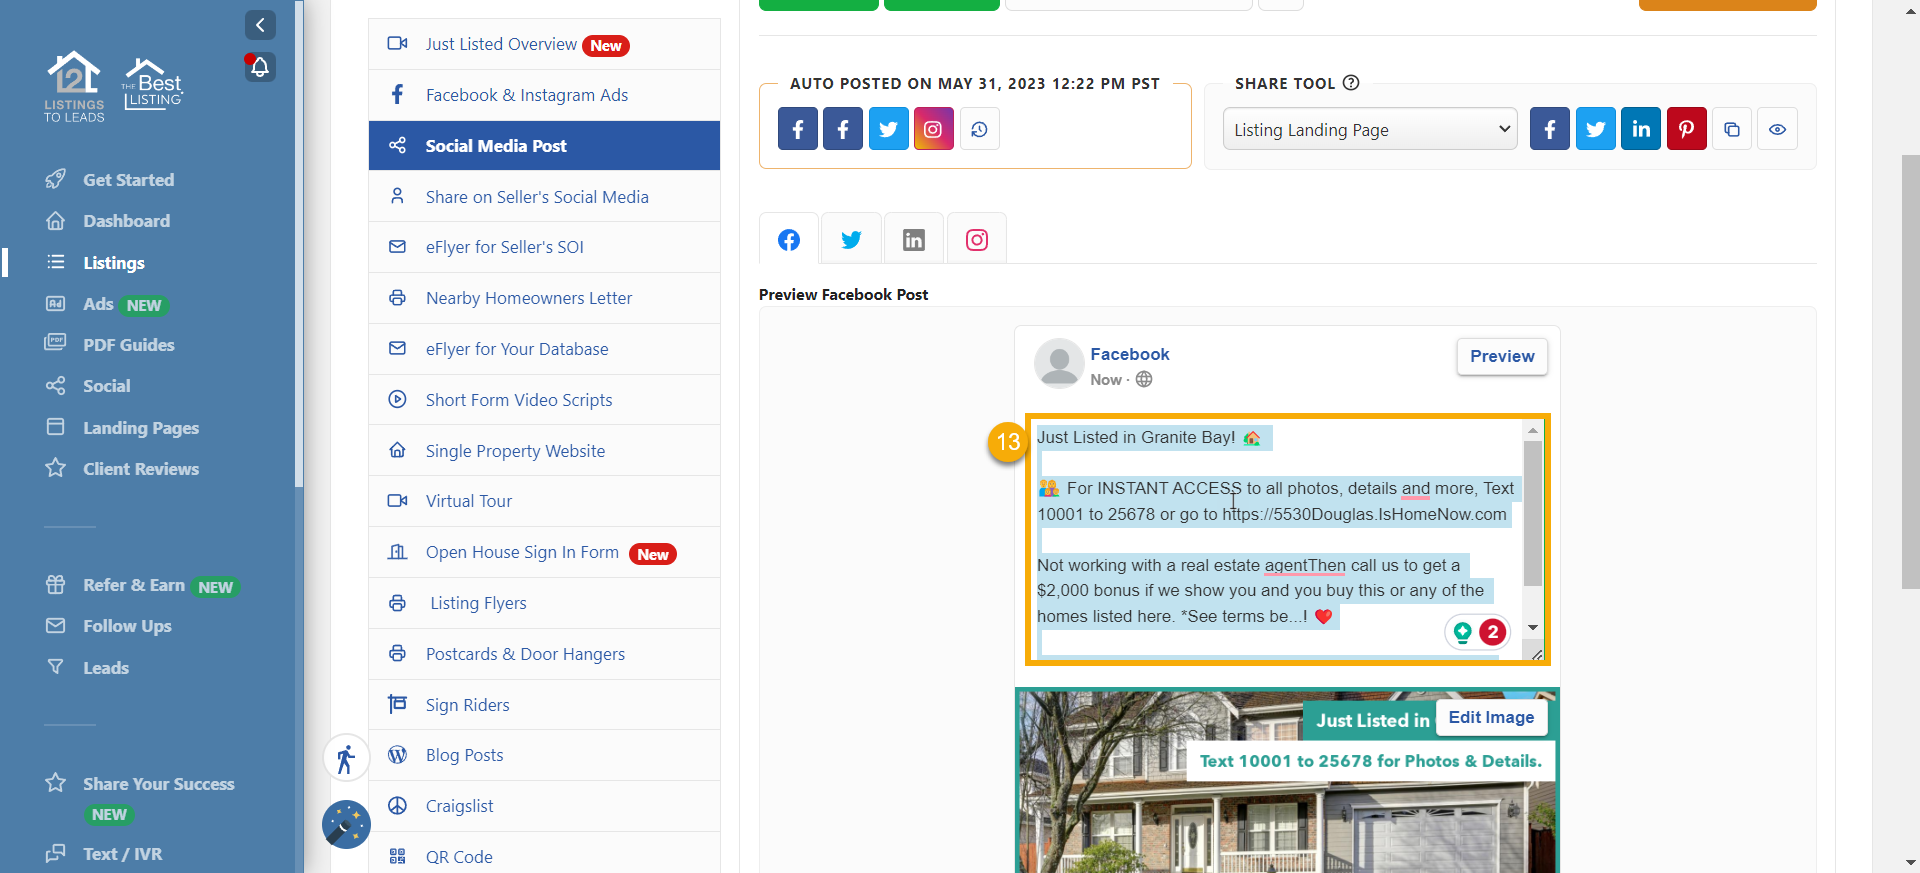Collapse the sidebar with the chevron arrow
The width and height of the screenshot is (1920, 873).
point(260,25)
